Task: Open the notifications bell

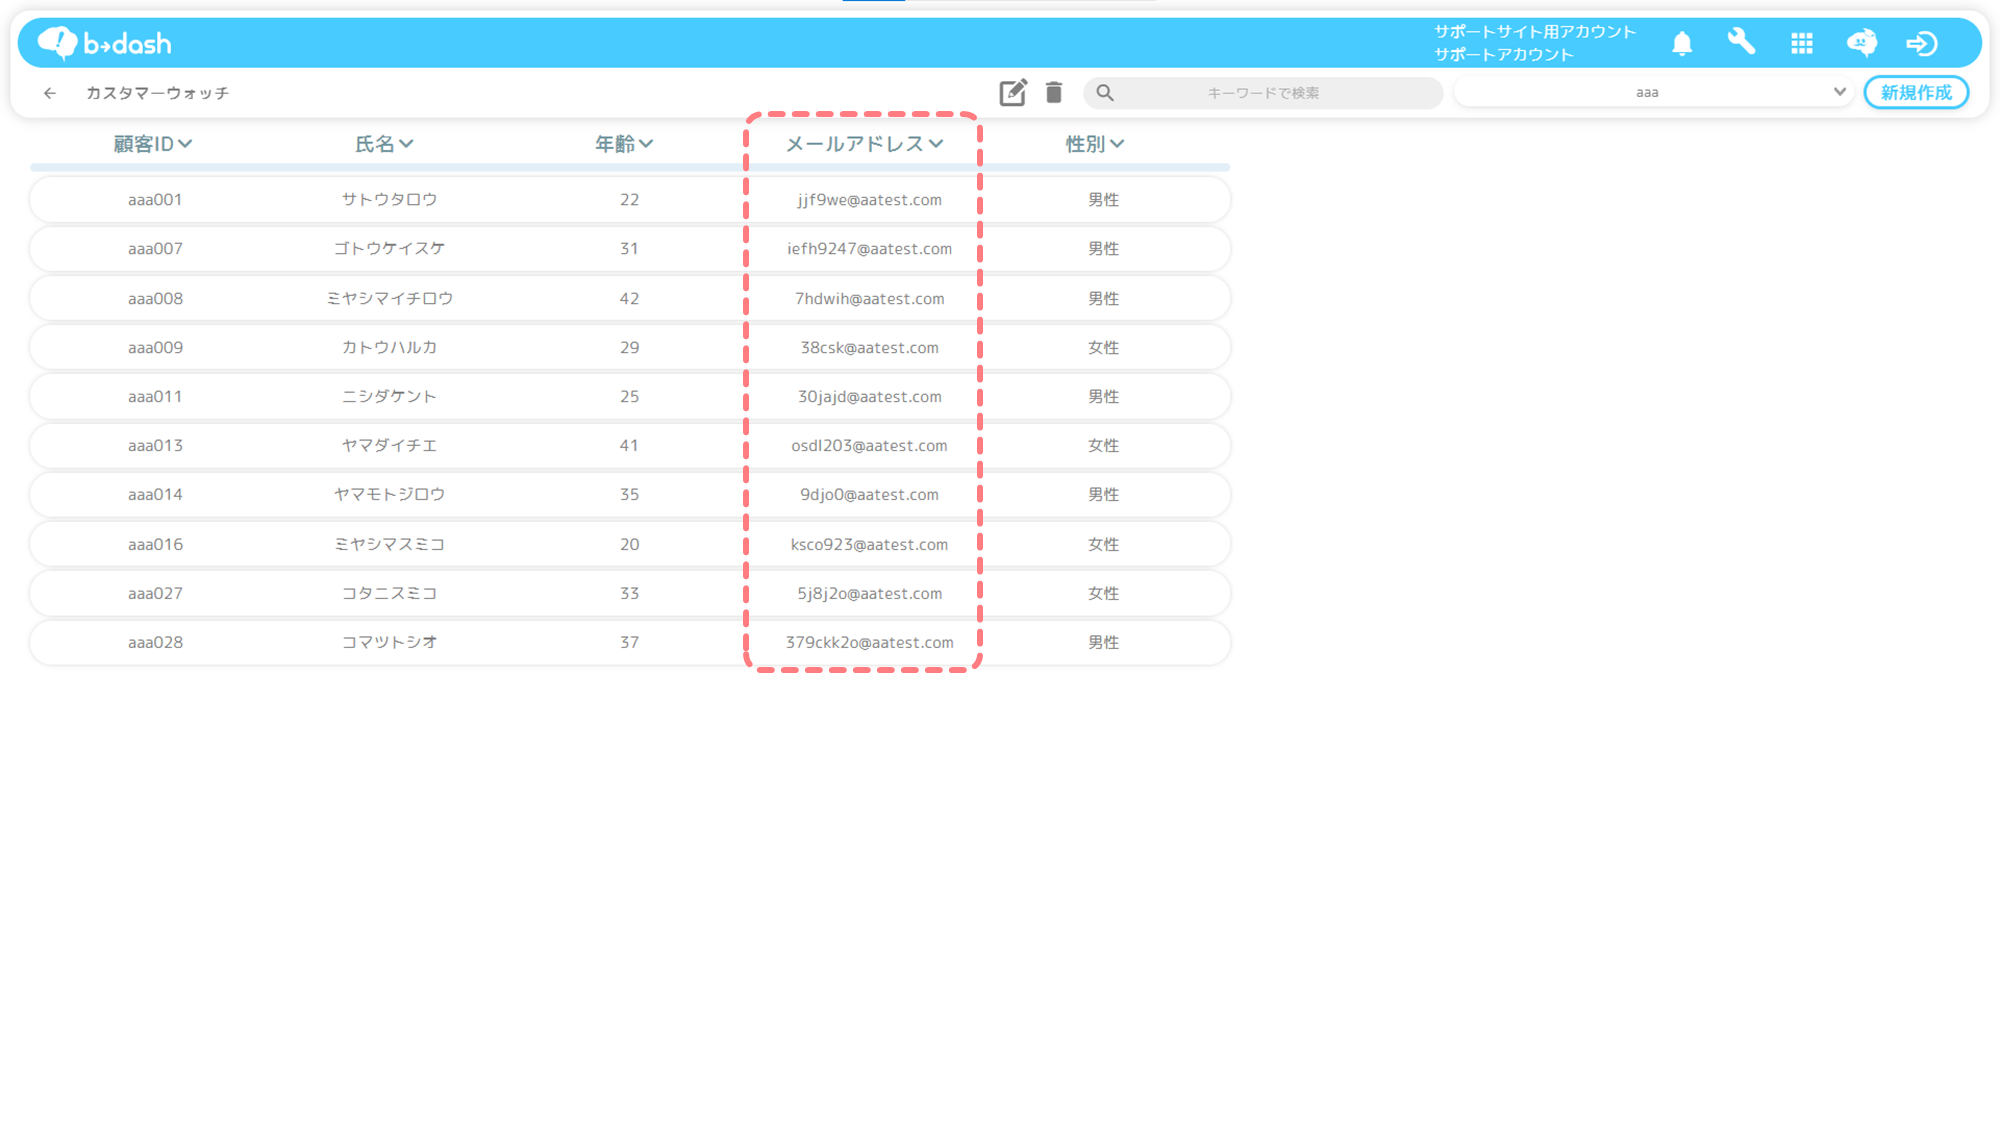Action: pyautogui.click(x=1682, y=43)
